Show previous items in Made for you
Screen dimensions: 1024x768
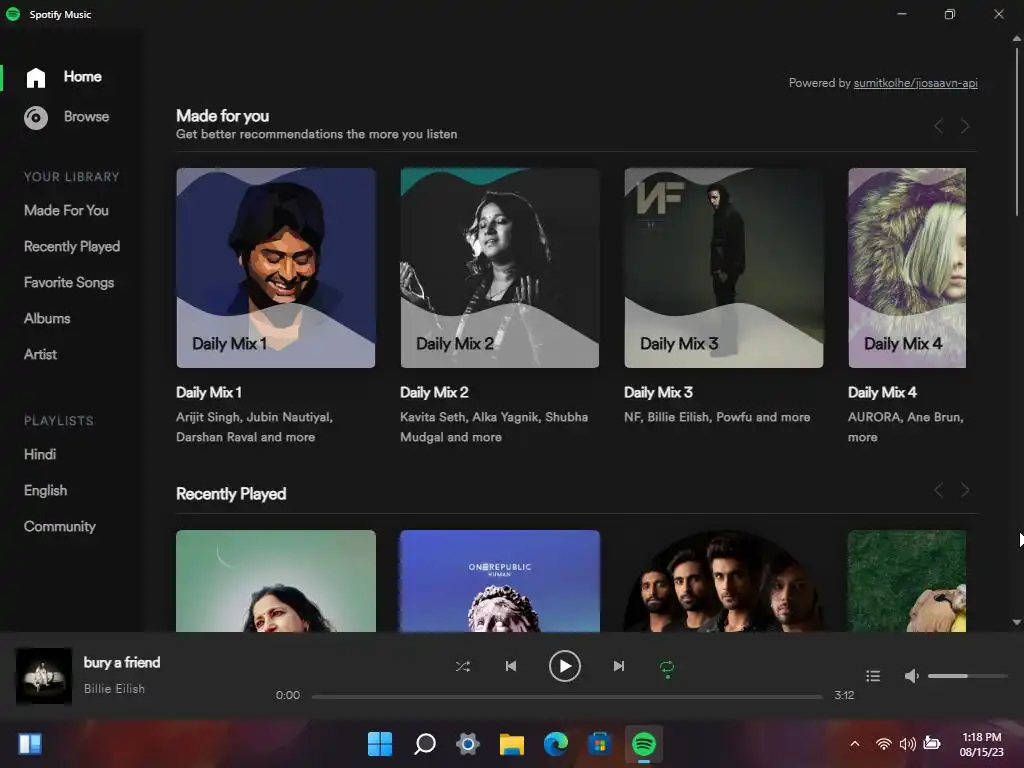click(x=938, y=126)
